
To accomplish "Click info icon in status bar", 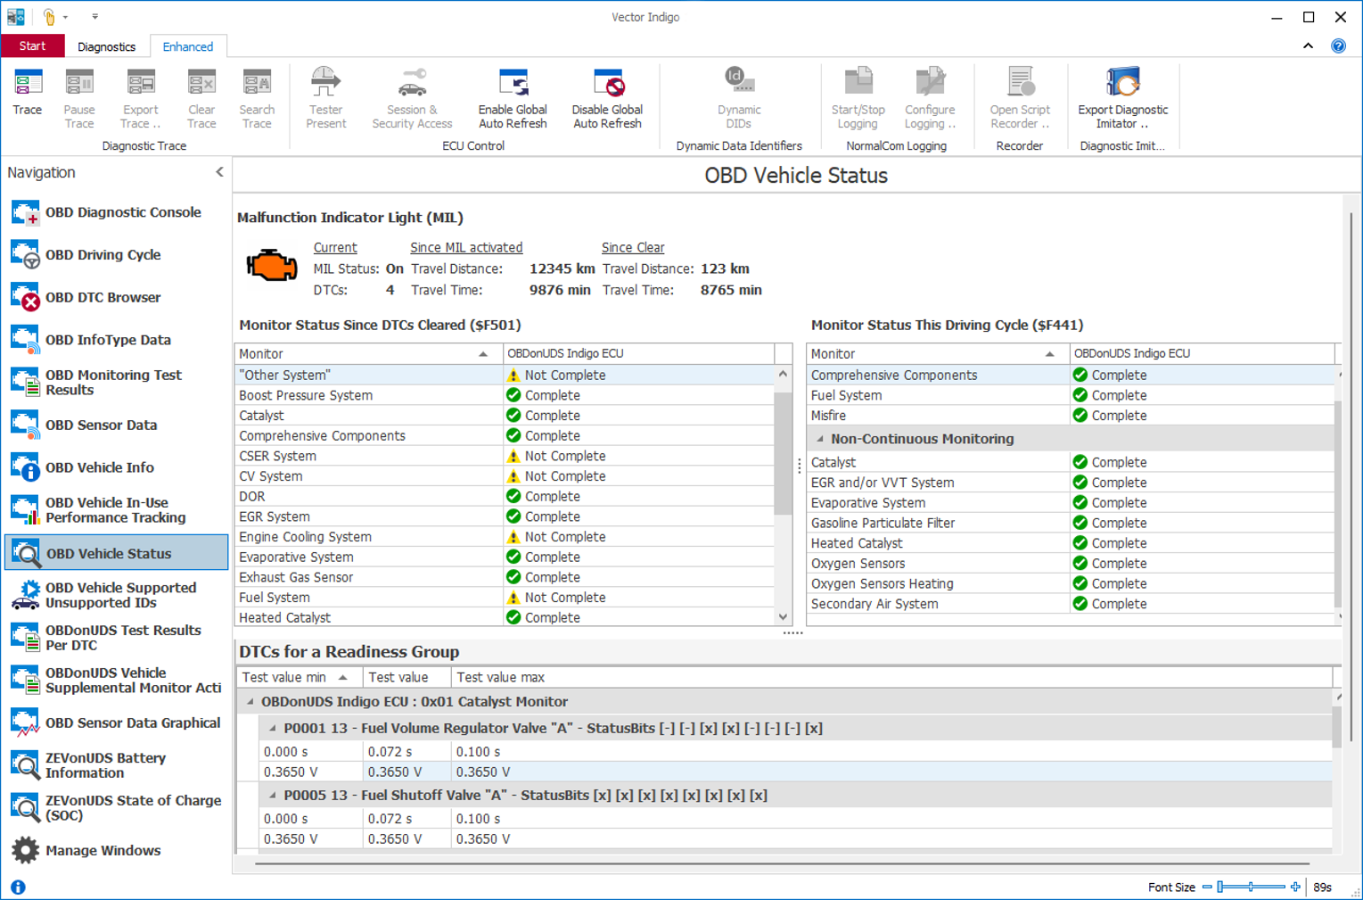I will point(18,887).
